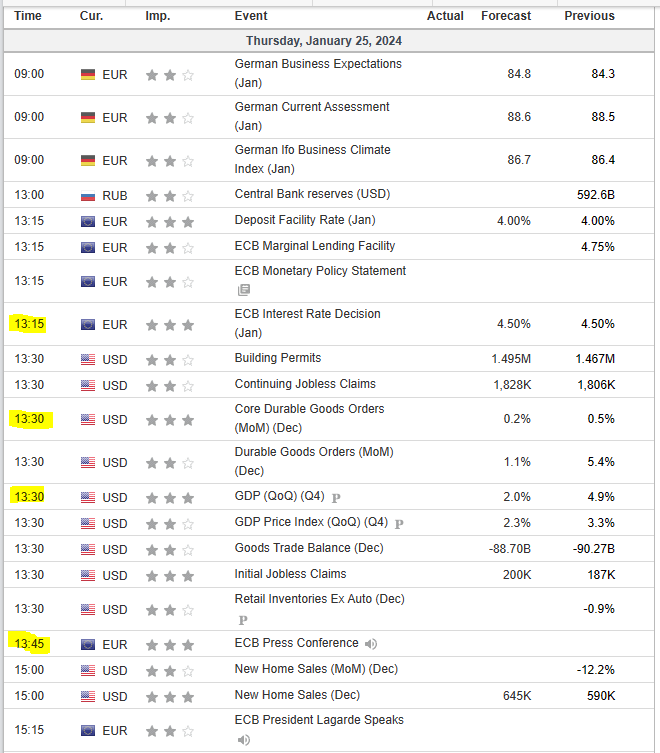
Task: Click the preliminary P icon beside GDP (QoQ) (Q4)
Action: point(336,497)
